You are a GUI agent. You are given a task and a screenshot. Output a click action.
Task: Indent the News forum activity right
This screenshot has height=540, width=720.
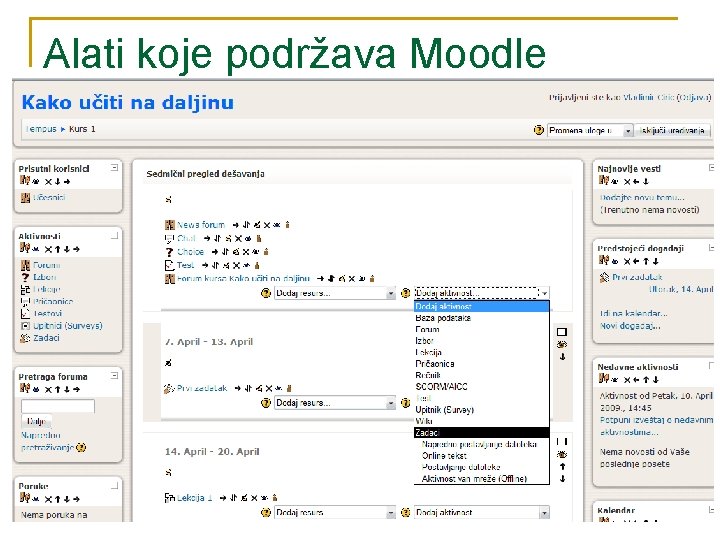(x=236, y=225)
